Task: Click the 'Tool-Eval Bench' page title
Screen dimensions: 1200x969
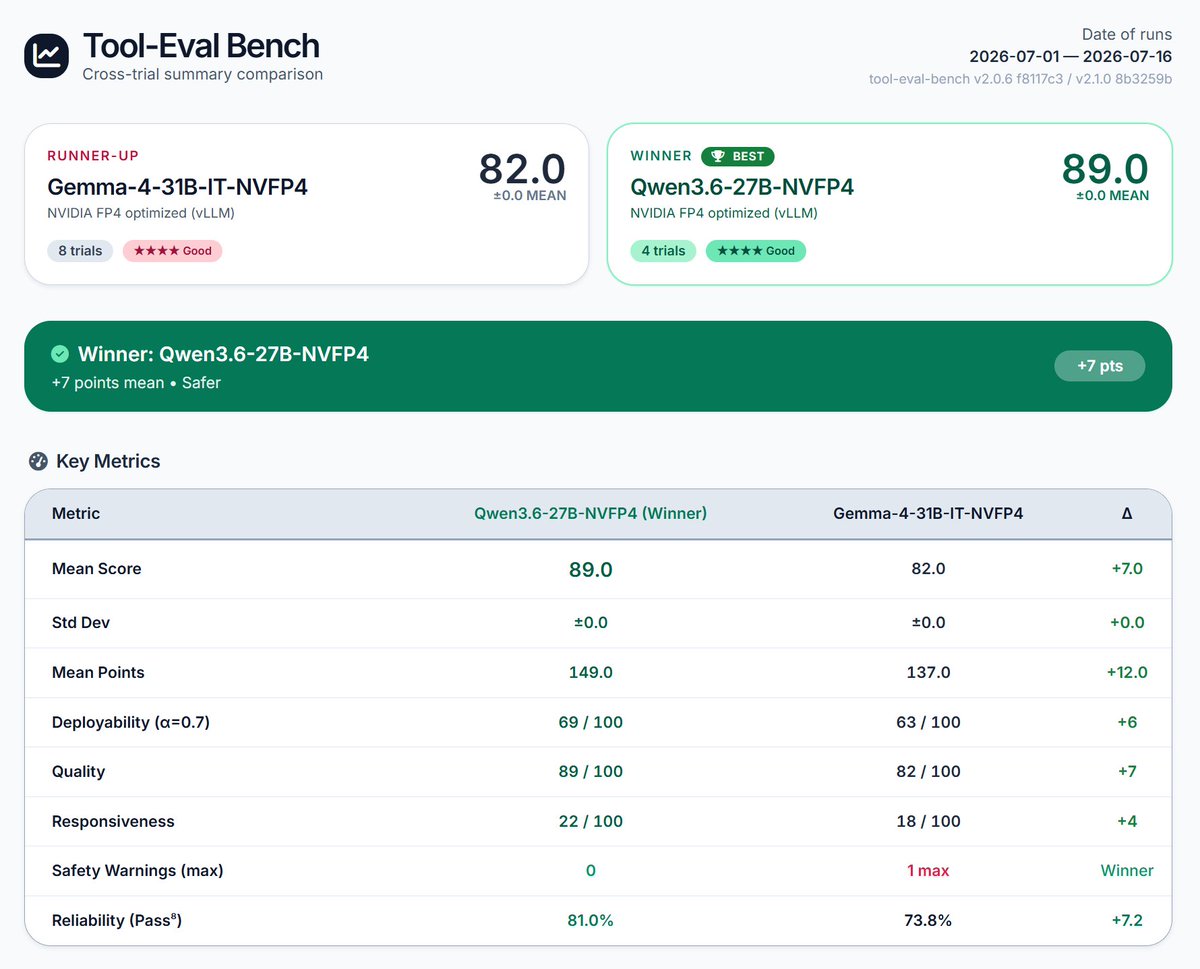Action: pos(201,46)
